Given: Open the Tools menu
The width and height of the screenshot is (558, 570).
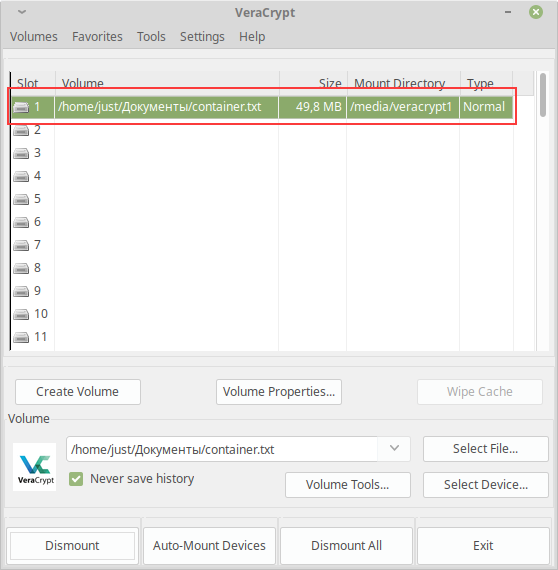Looking at the screenshot, I should (151, 37).
